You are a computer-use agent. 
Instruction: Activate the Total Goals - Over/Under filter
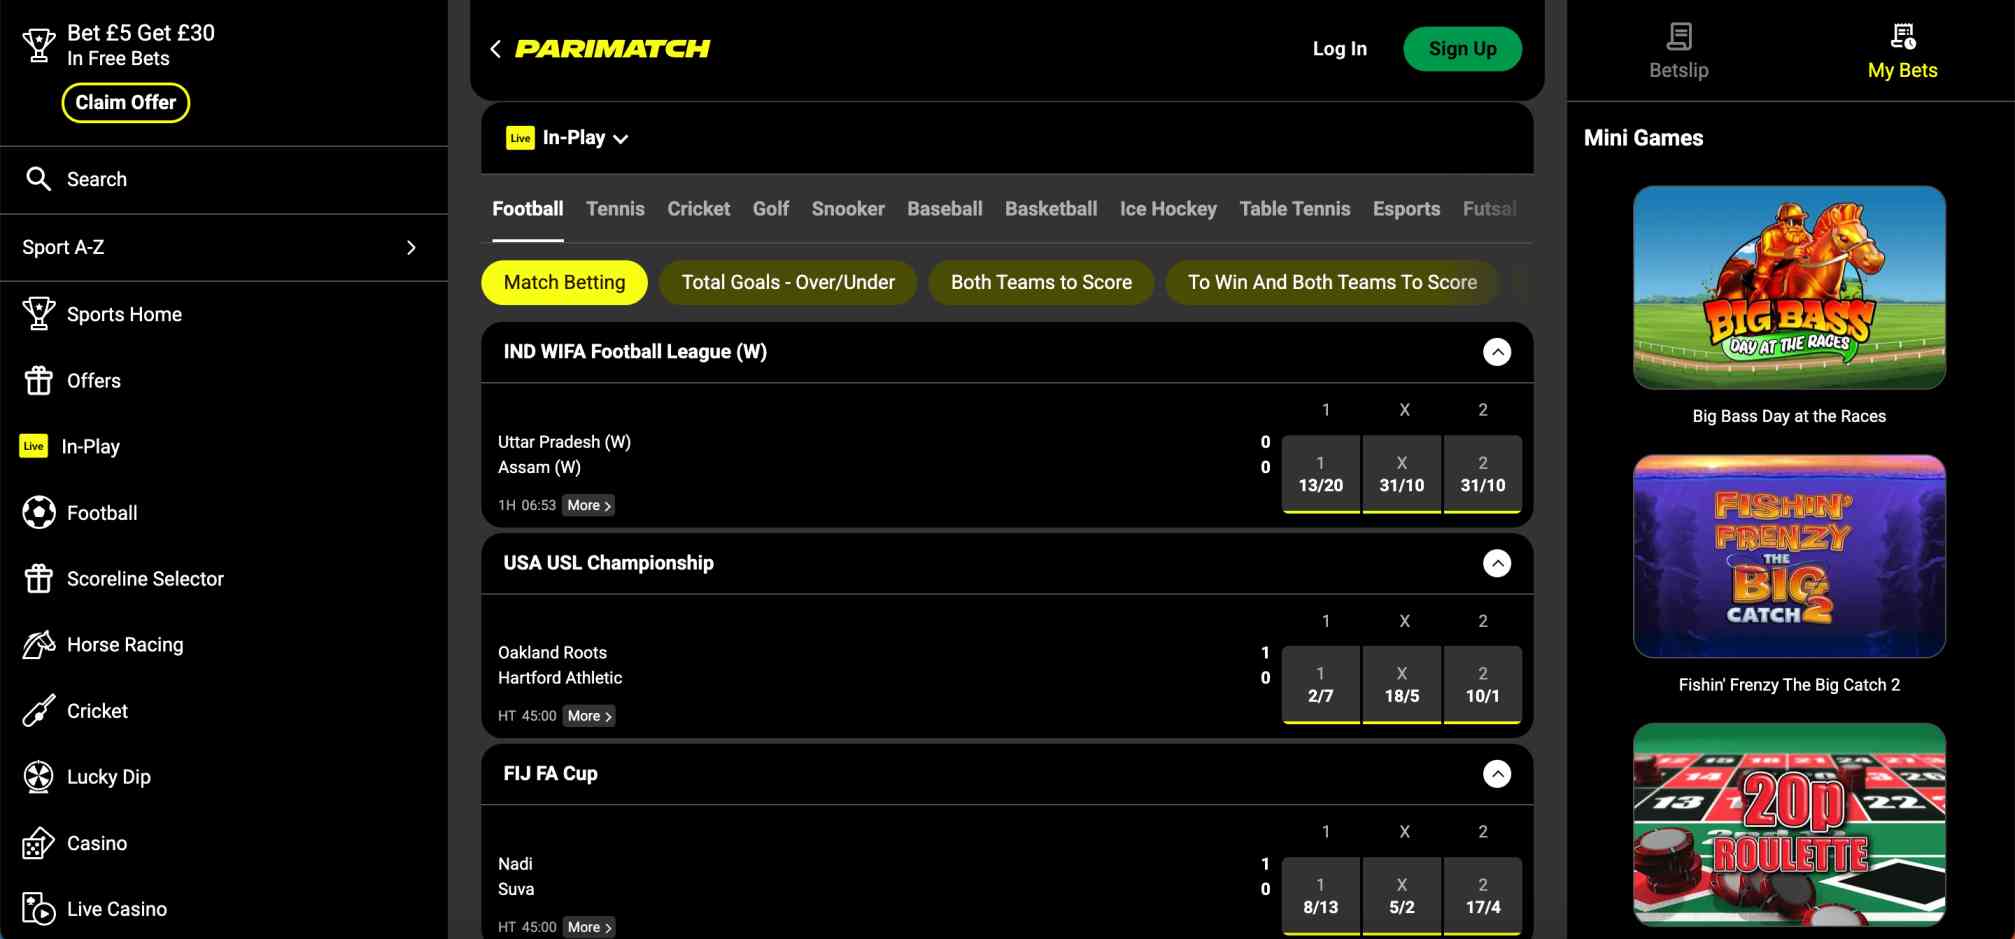[787, 282]
